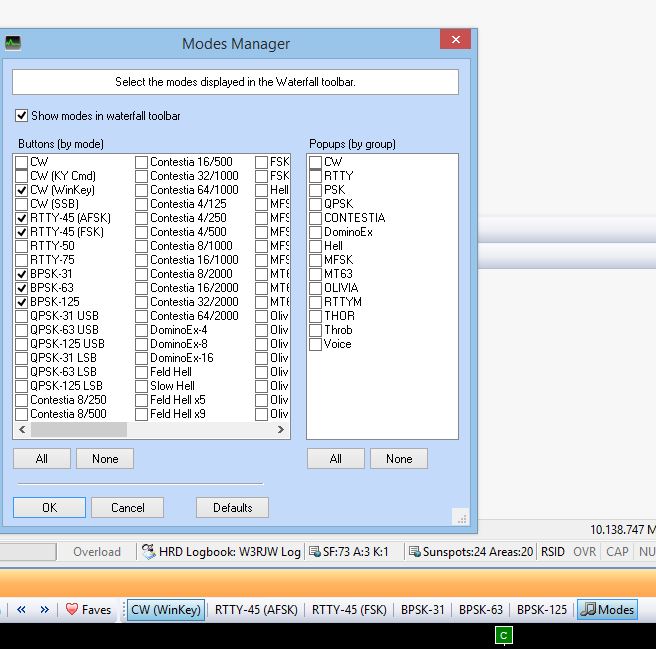656x649 pixels.
Task: Uncheck the BPSK-31 mode
Action: (21, 274)
